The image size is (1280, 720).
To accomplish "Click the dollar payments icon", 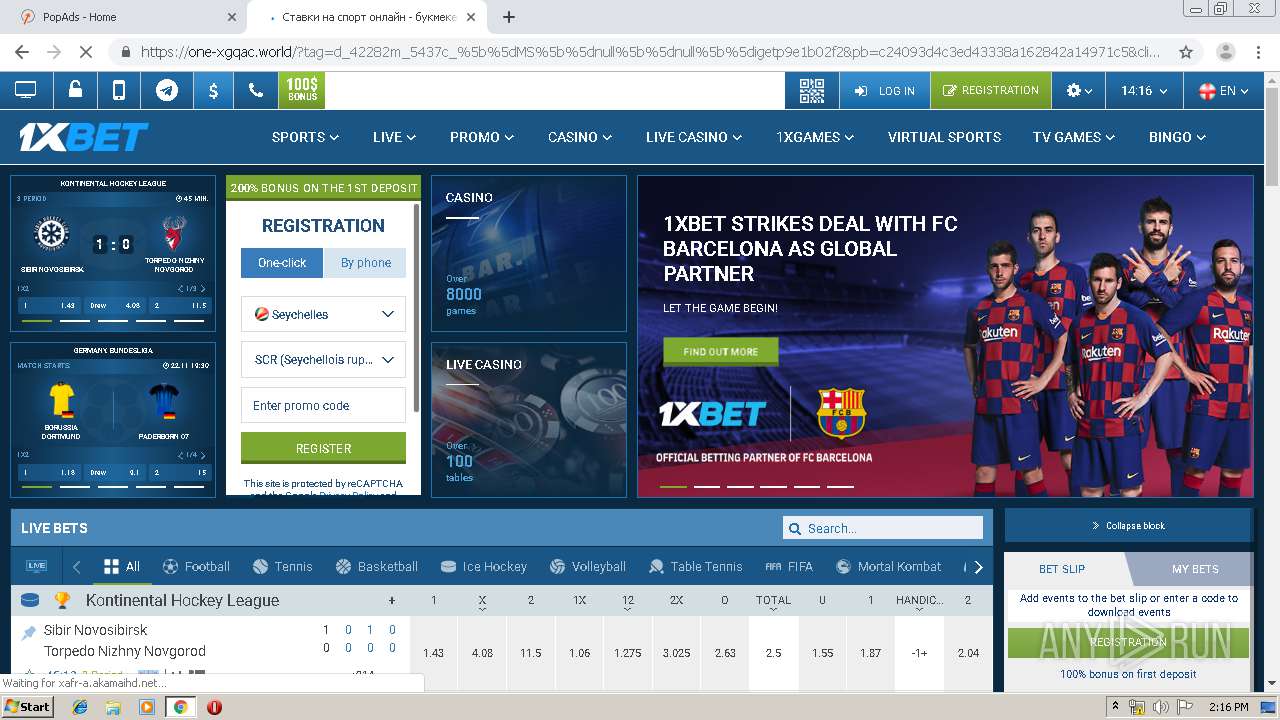I will [213, 90].
